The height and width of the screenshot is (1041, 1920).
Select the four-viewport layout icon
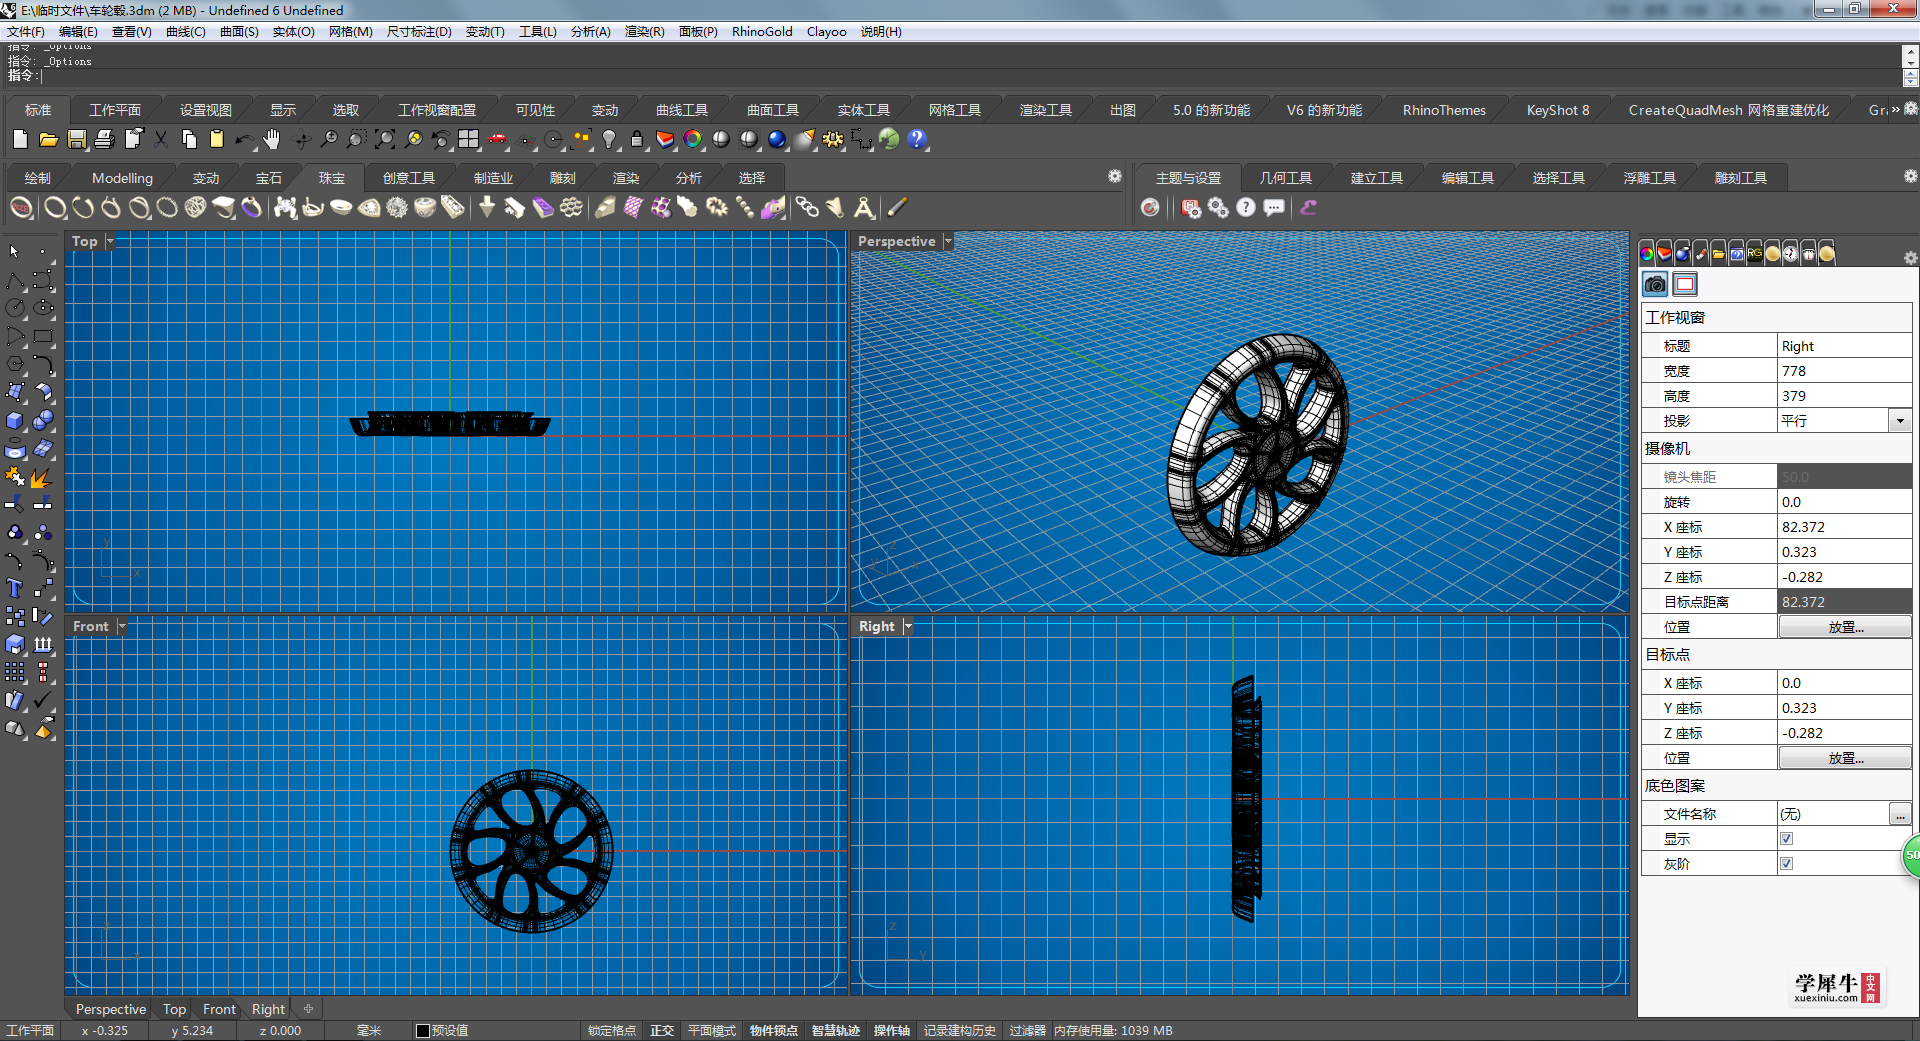coord(468,140)
